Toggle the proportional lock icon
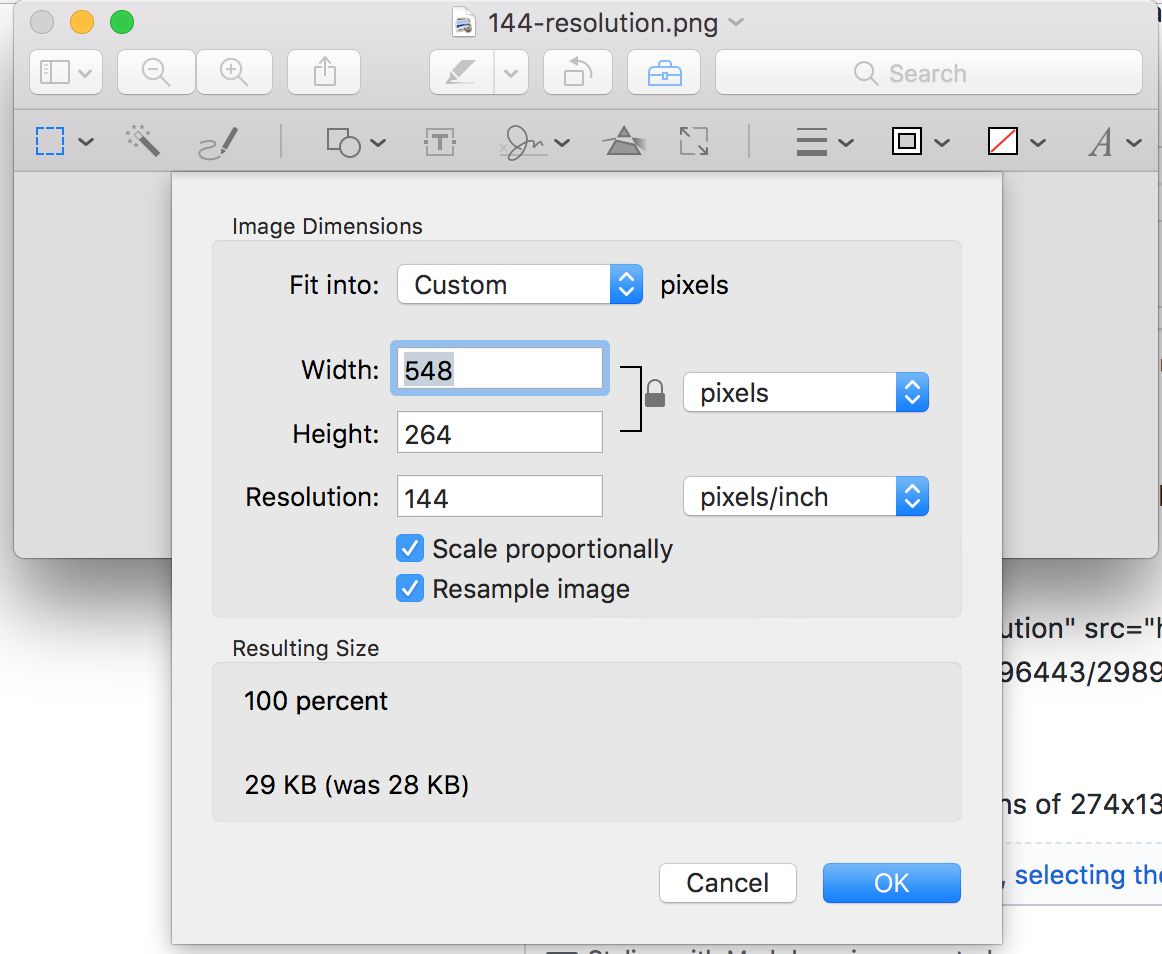1162x954 pixels. point(655,394)
